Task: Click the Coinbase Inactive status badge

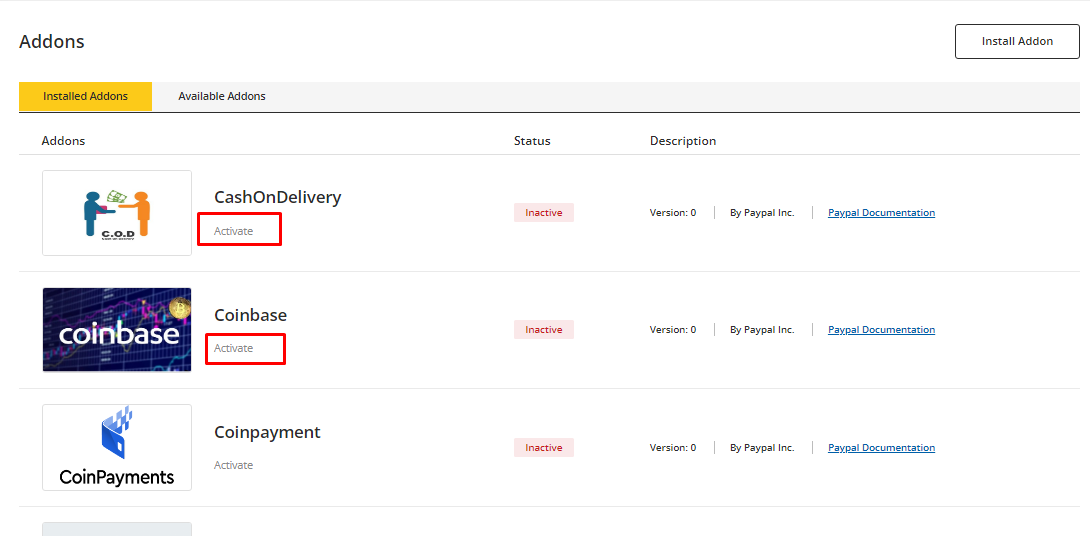Action: 544,330
